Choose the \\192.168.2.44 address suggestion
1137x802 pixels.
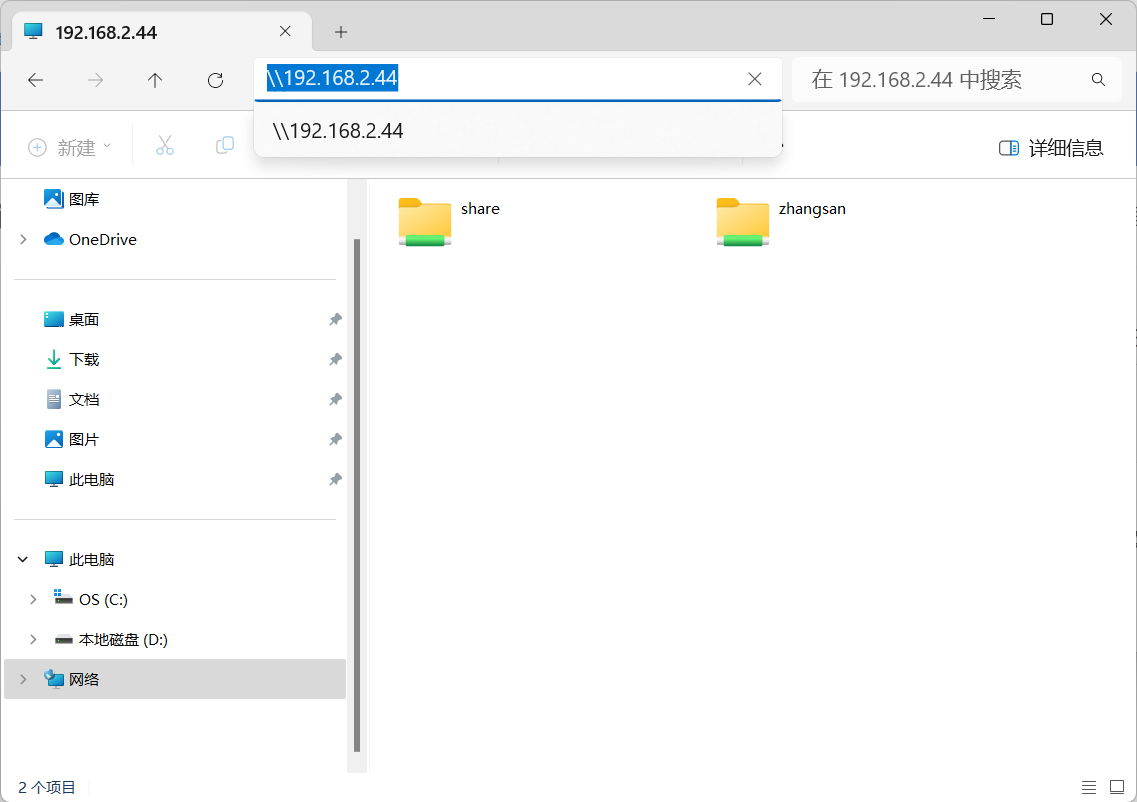[x=338, y=131]
